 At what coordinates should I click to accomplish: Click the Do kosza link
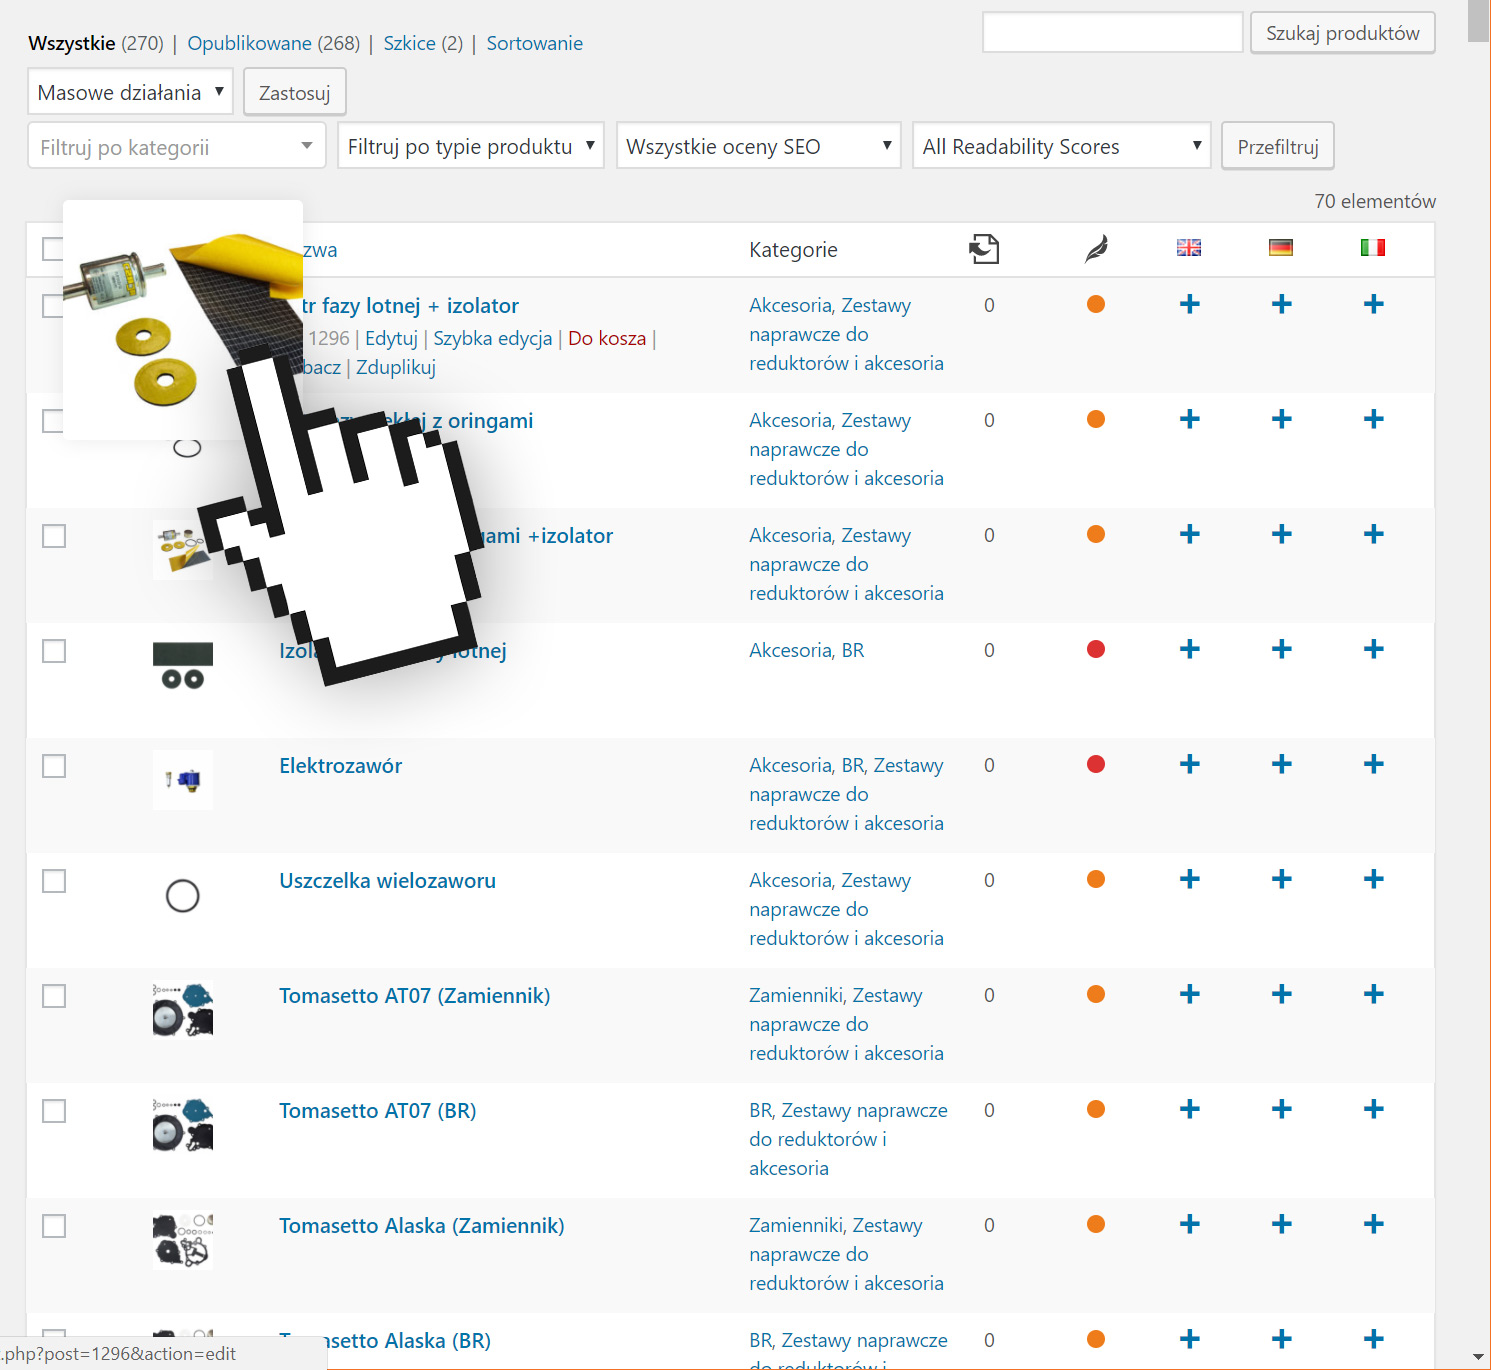coord(607,338)
